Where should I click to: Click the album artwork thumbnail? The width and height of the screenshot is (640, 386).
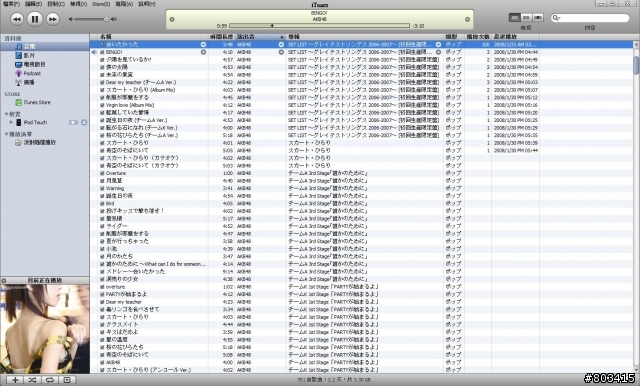(45, 329)
